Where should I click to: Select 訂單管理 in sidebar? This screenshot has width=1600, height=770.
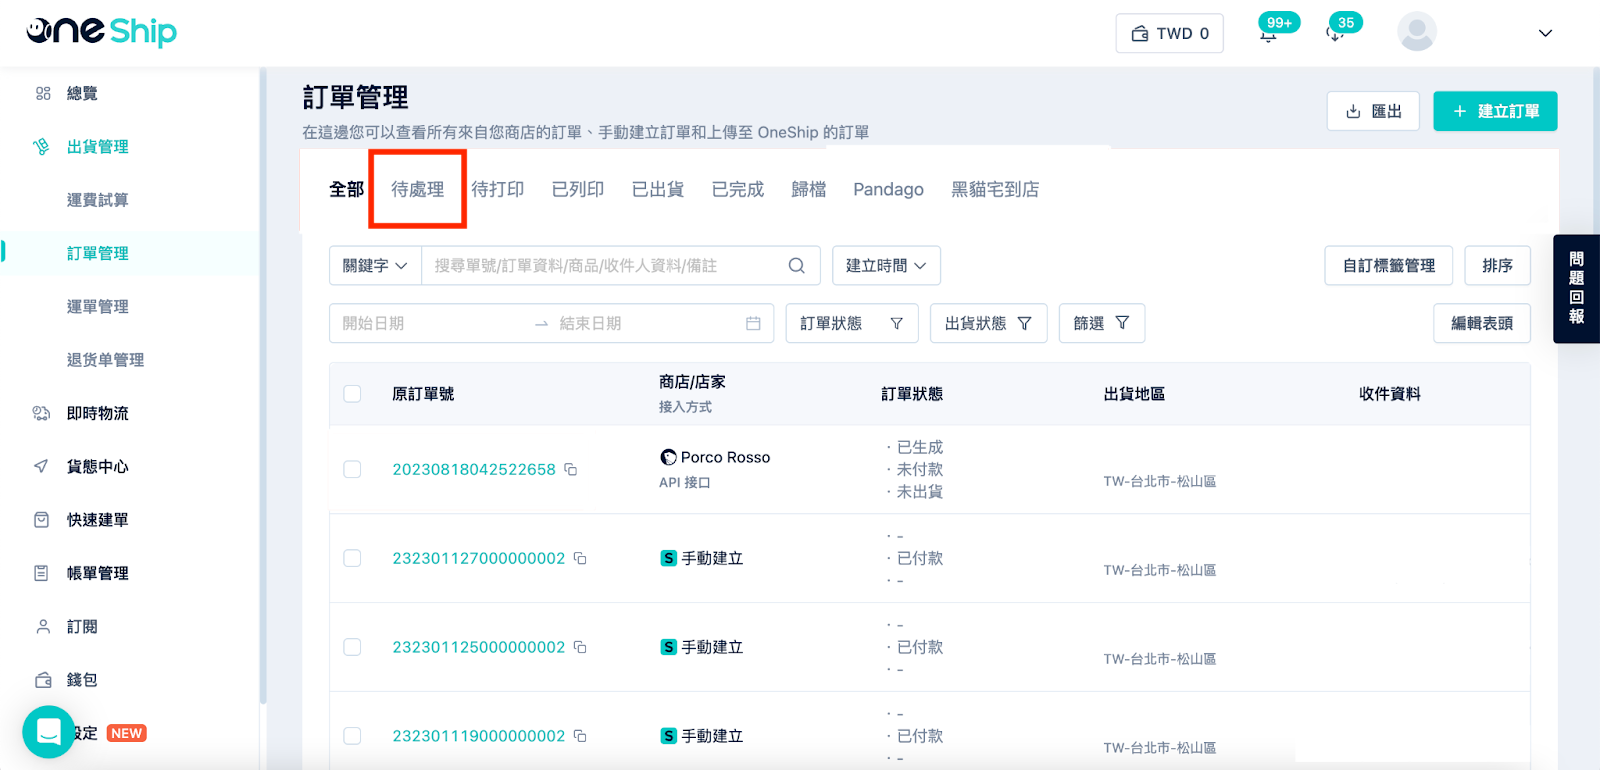(x=97, y=253)
